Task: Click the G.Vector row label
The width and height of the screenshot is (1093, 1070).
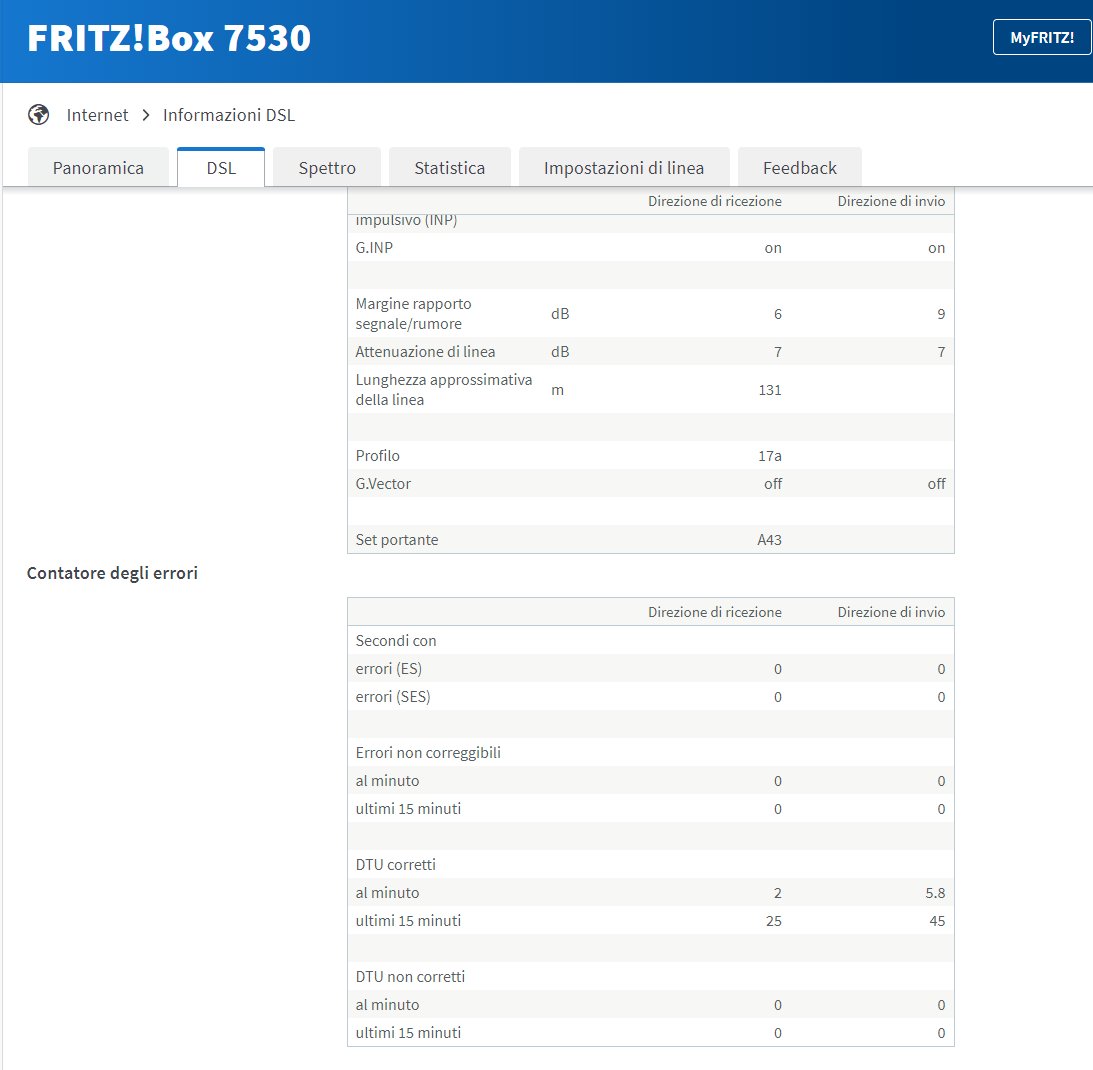Action: click(383, 483)
